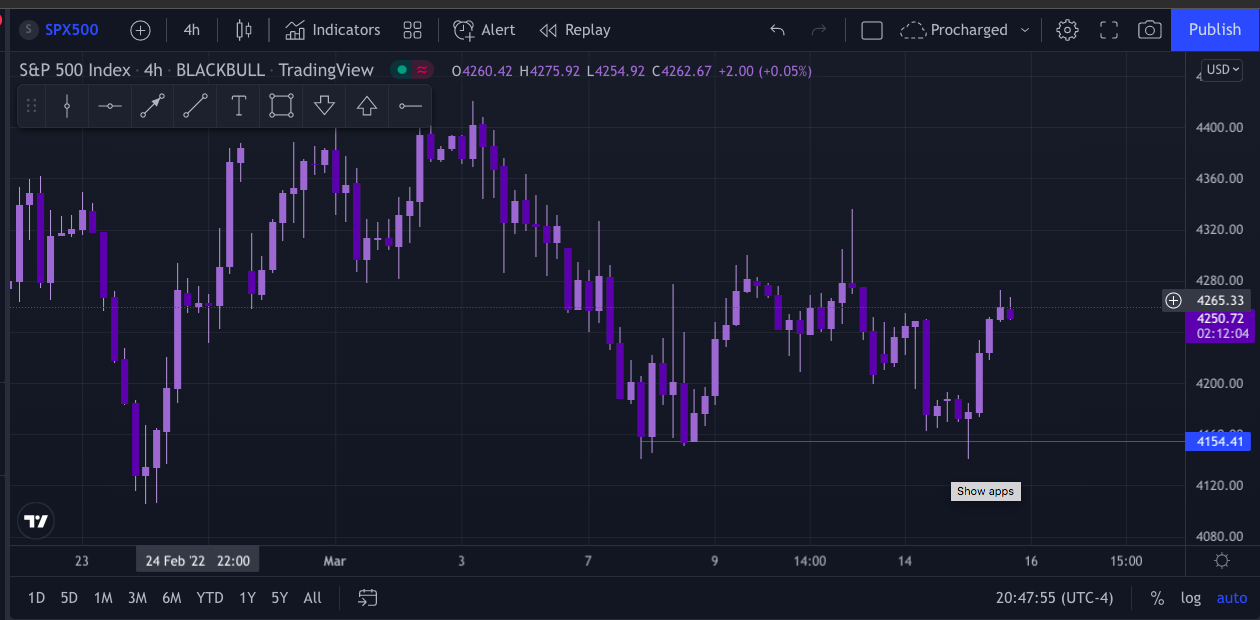Start bar Replay mode
Image resolution: width=1260 pixels, height=620 pixels.
point(575,30)
